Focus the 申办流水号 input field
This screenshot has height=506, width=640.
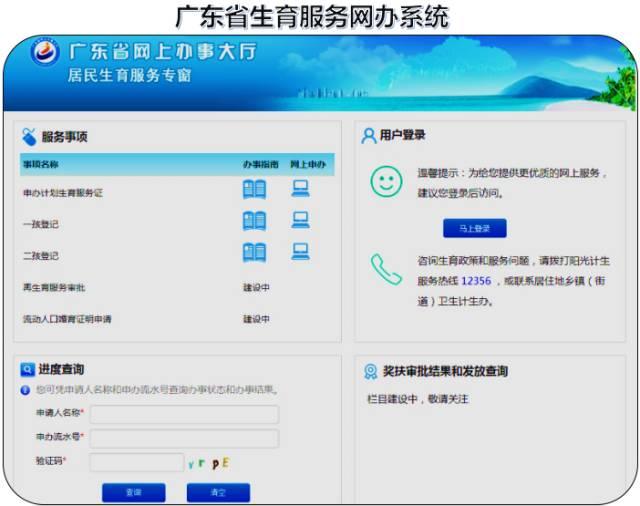click(184, 438)
